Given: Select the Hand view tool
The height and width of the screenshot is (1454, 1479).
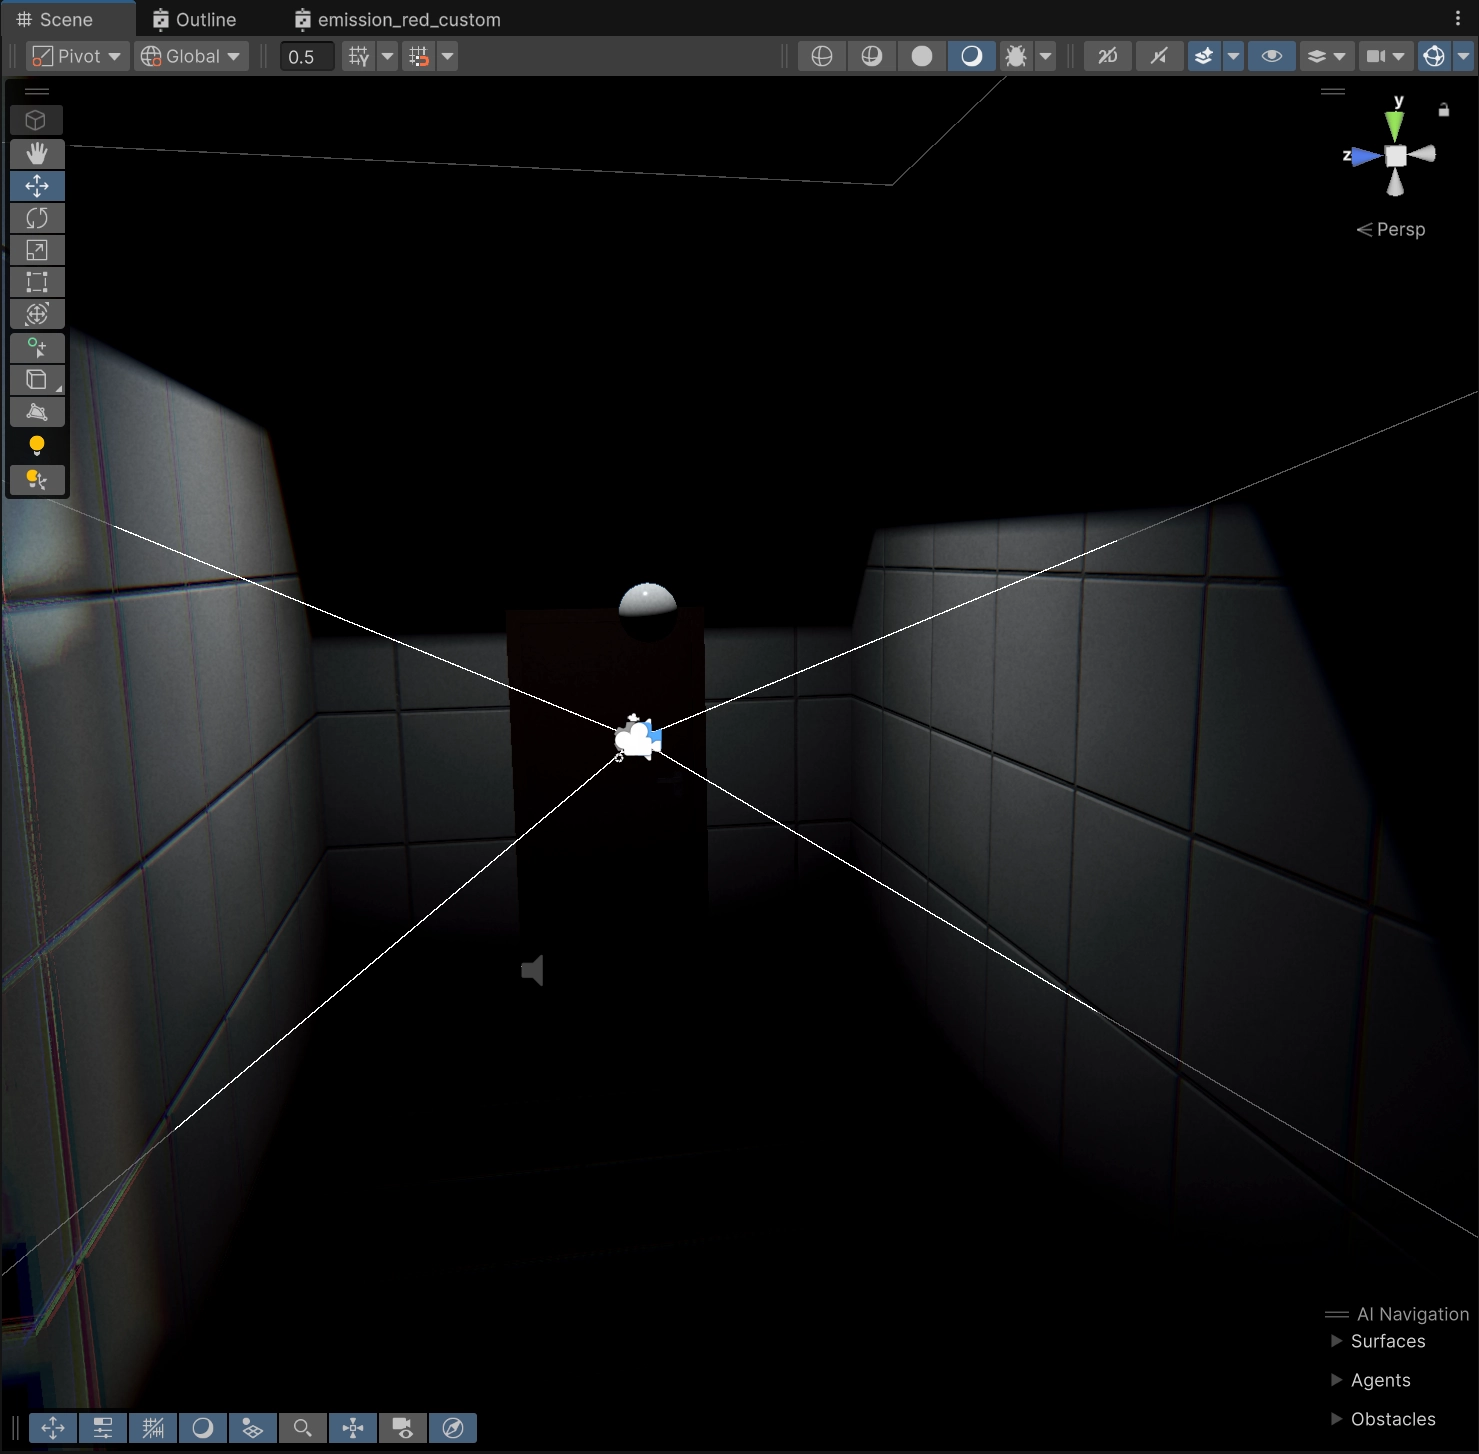Looking at the screenshot, I should pyautogui.click(x=37, y=154).
